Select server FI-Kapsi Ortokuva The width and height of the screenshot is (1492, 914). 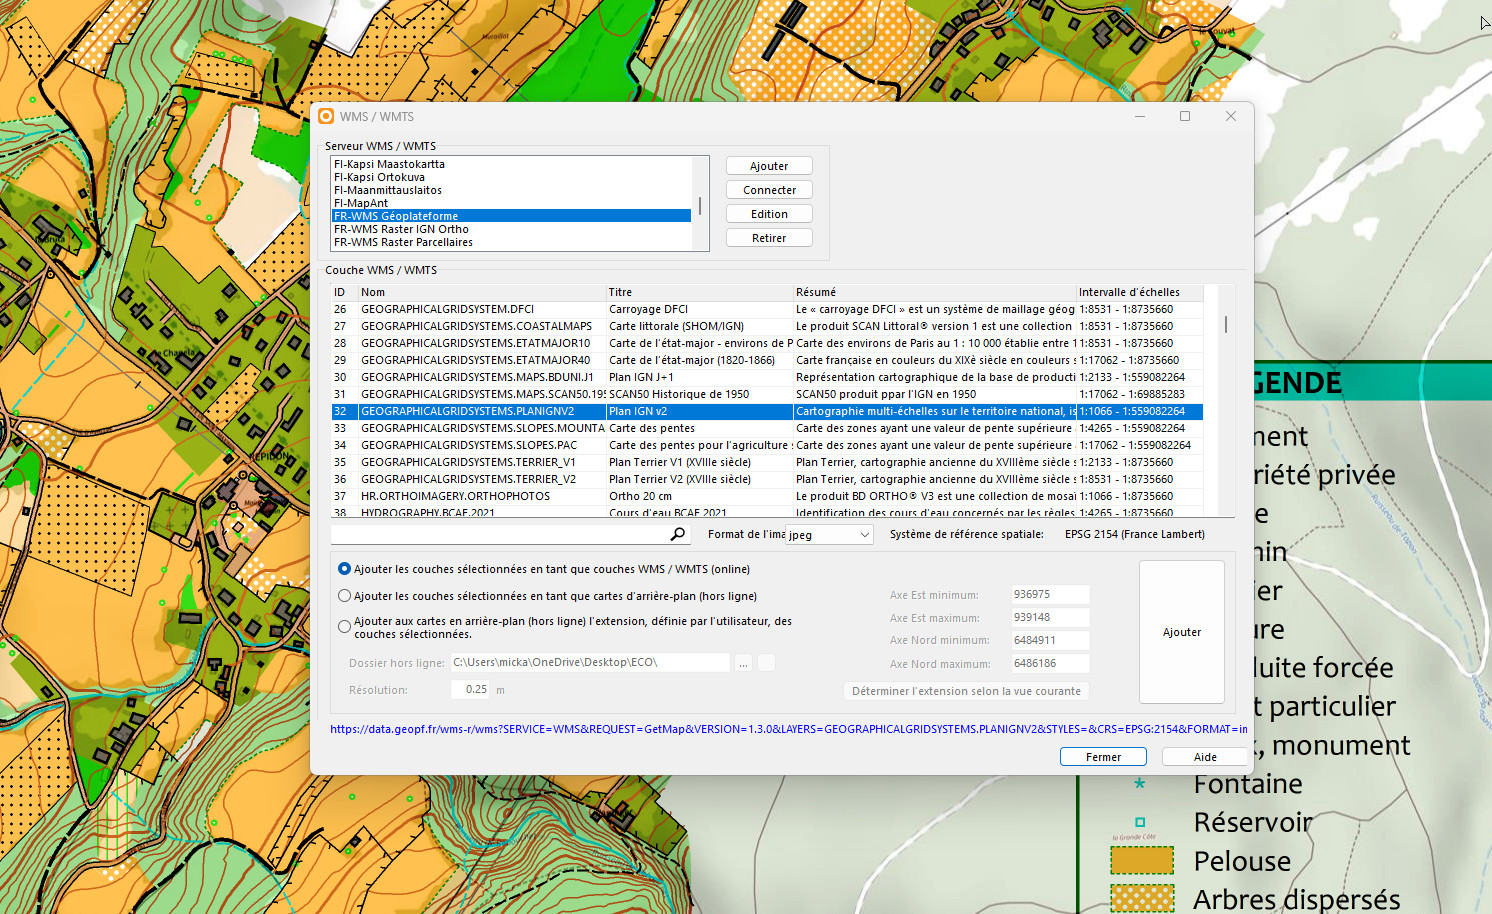pos(511,177)
